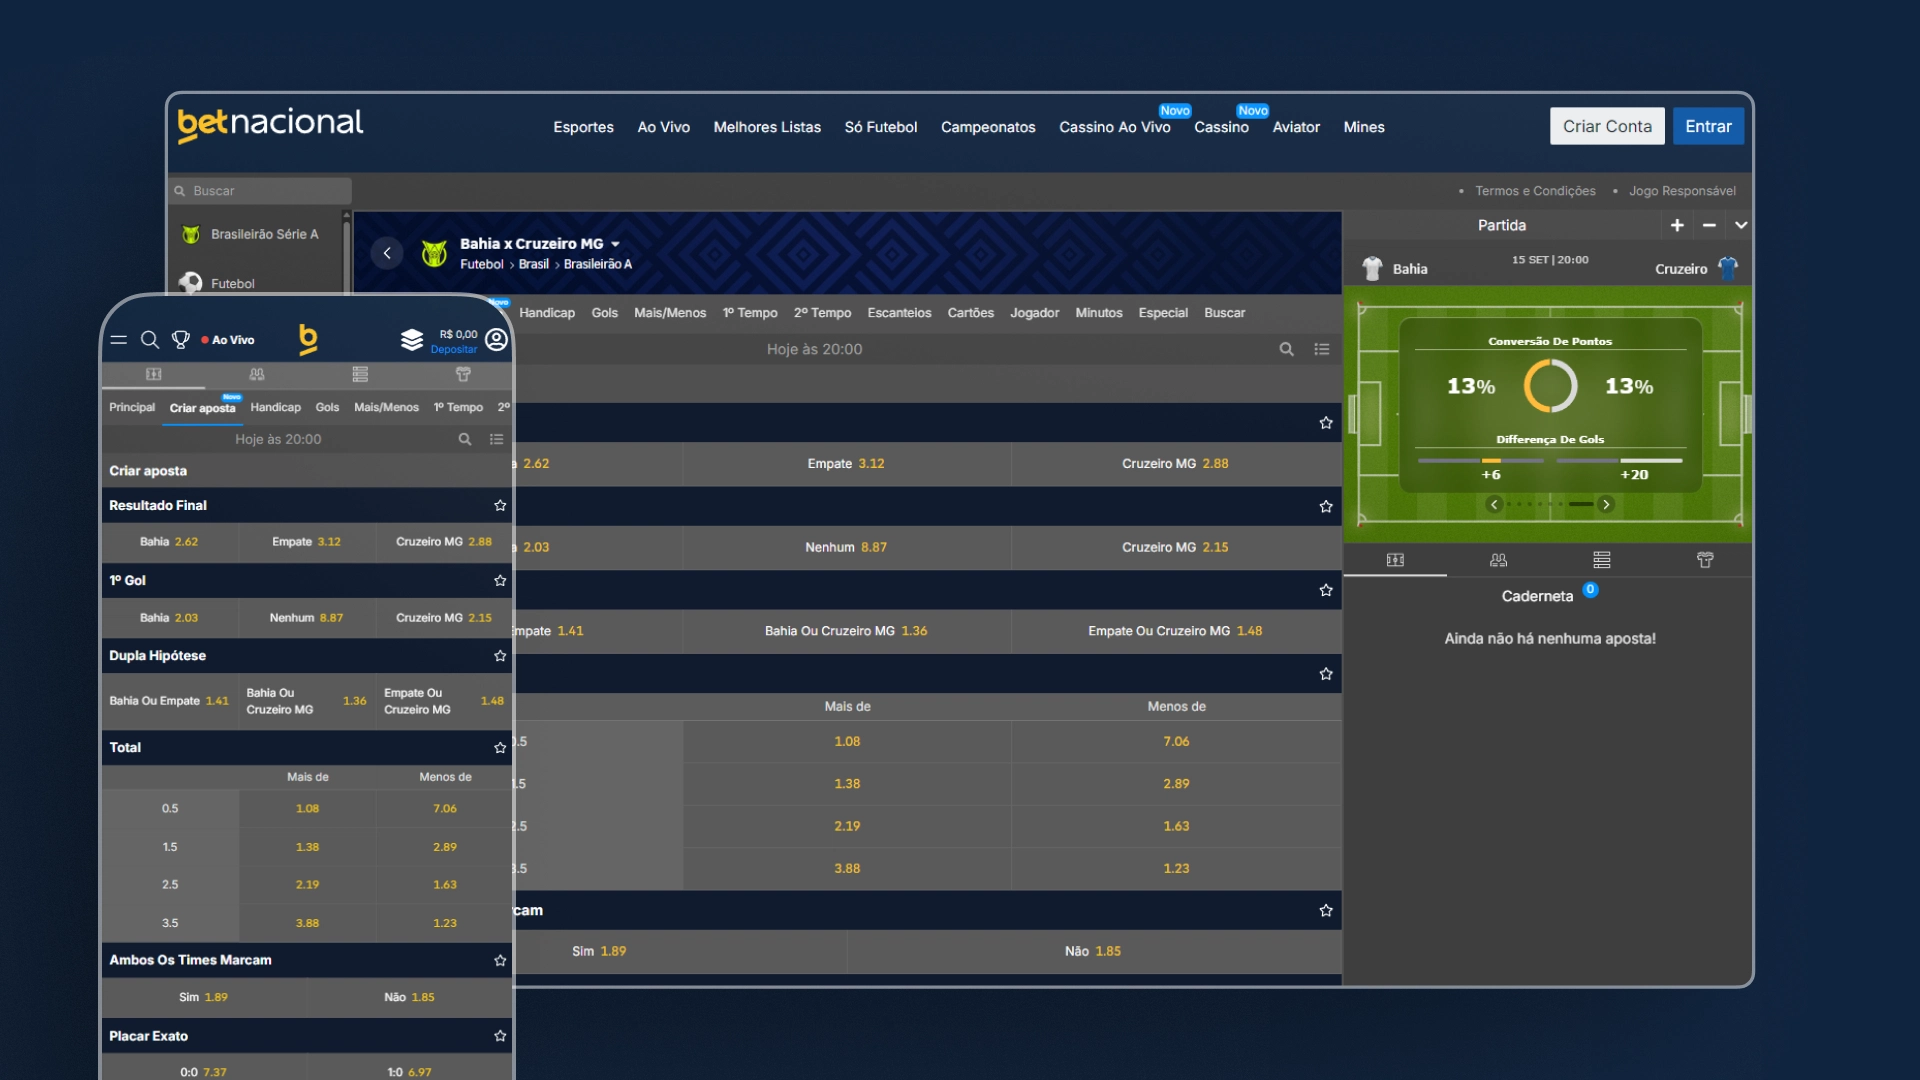Click the Criar Conta button

click(x=1606, y=126)
